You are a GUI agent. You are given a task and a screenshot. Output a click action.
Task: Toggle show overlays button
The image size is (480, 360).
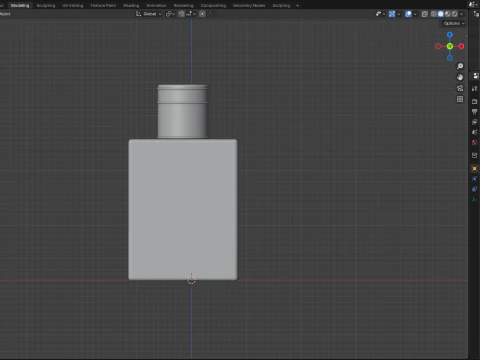408,14
